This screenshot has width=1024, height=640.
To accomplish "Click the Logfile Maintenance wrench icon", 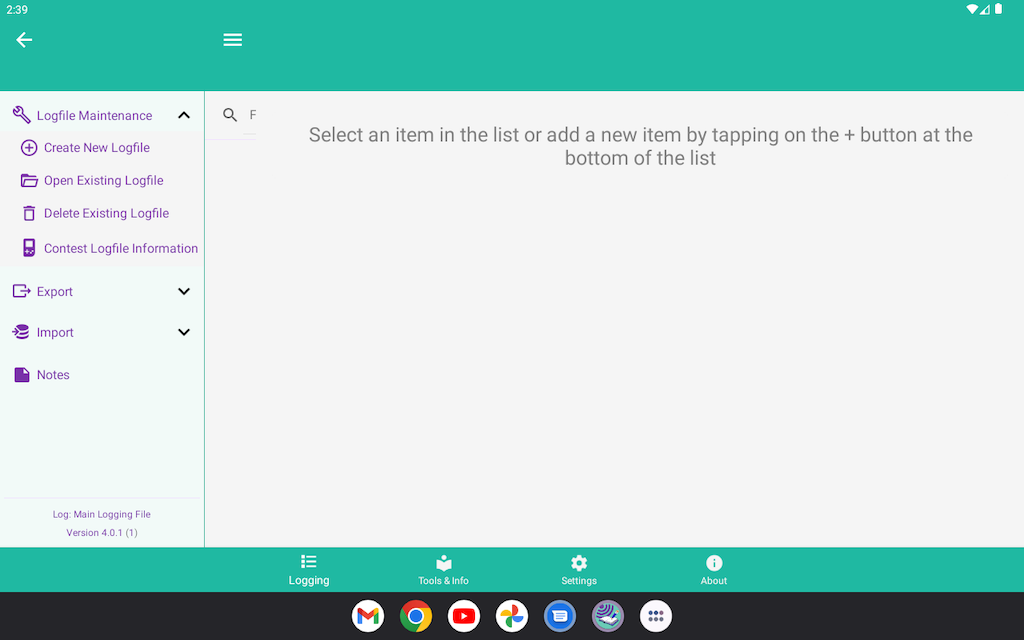I will [21, 115].
